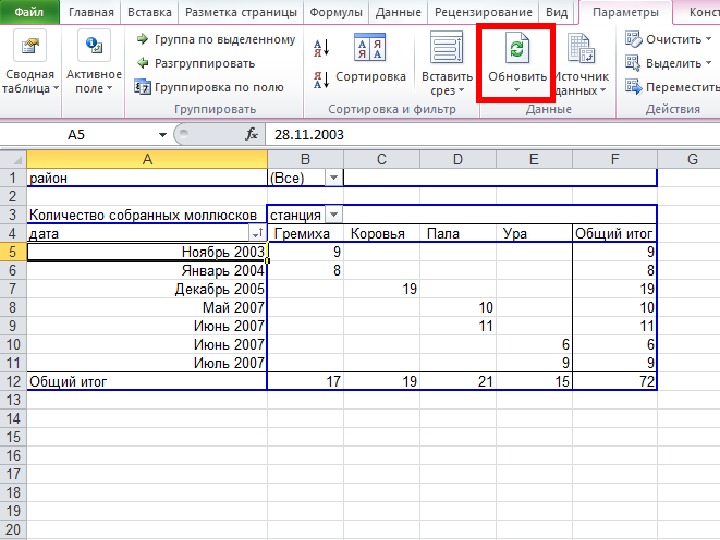Click the insert function fx icon
The height and width of the screenshot is (540, 720).
coord(251,133)
